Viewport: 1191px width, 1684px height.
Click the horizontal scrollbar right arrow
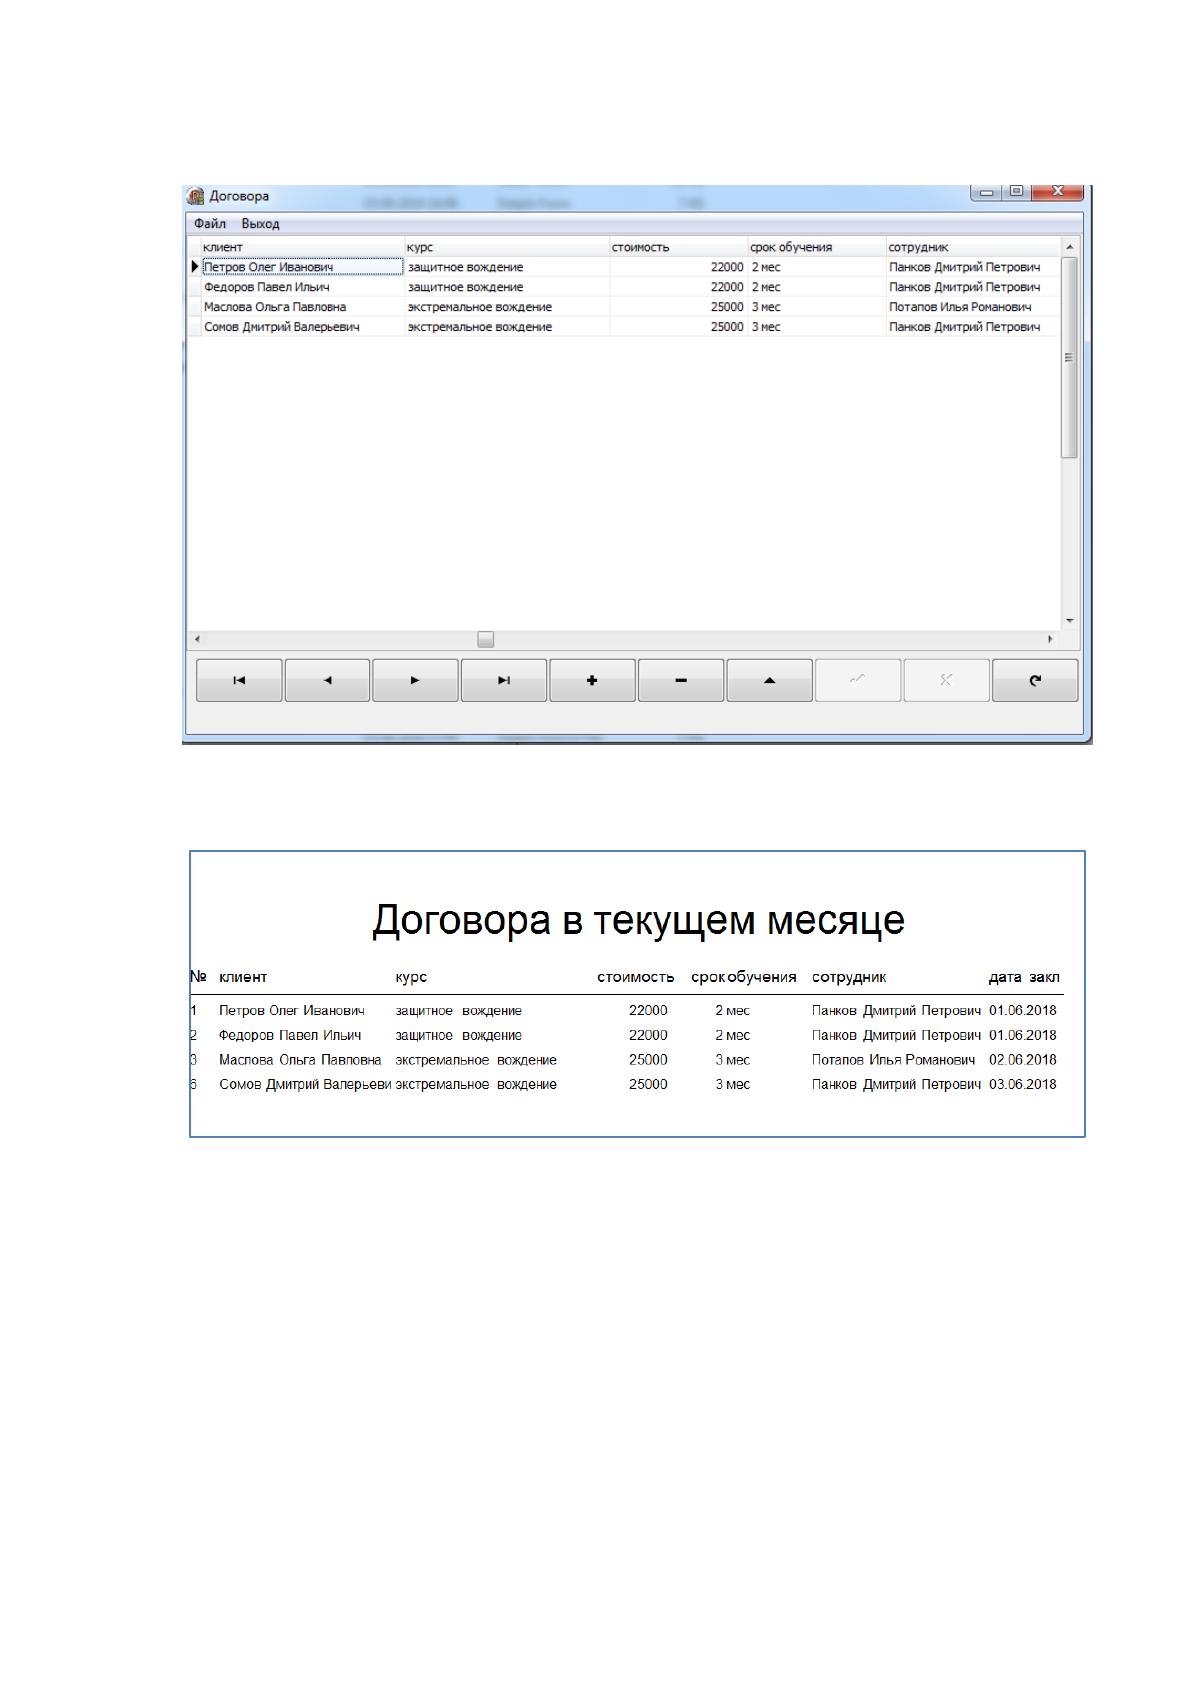[x=1050, y=639]
